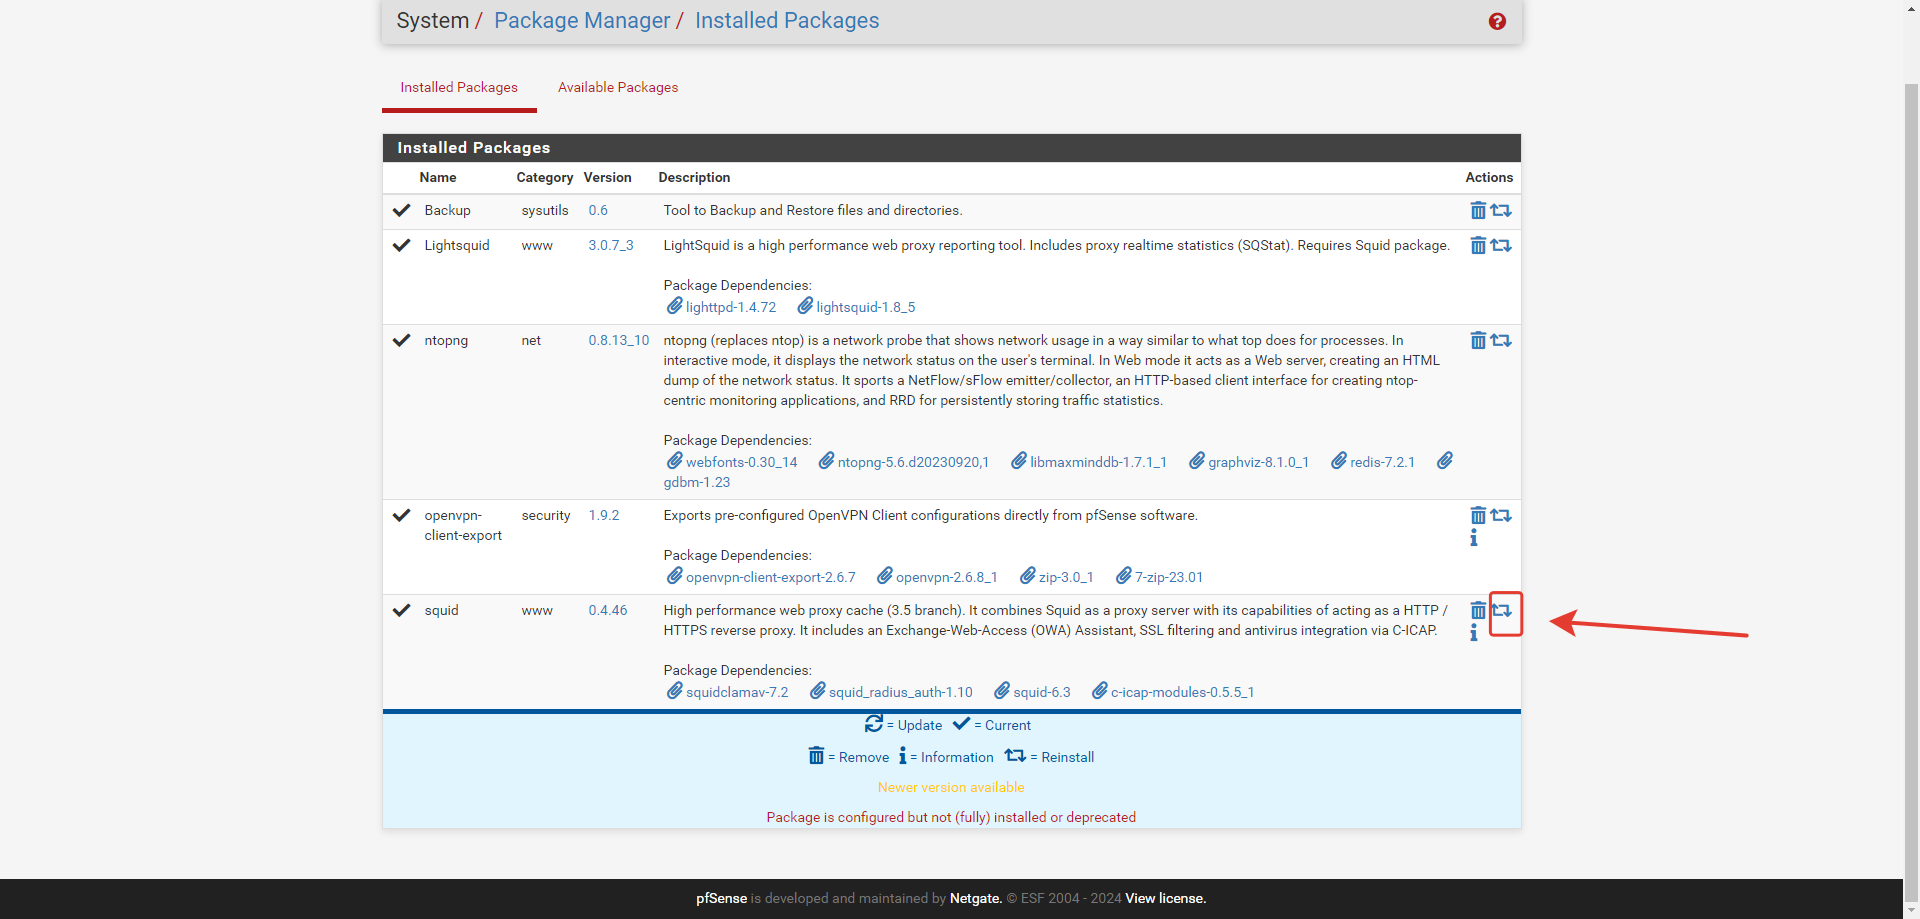Reinstall the Lightsquid package
The image size is (1920, 919).
coord(1501,245)
